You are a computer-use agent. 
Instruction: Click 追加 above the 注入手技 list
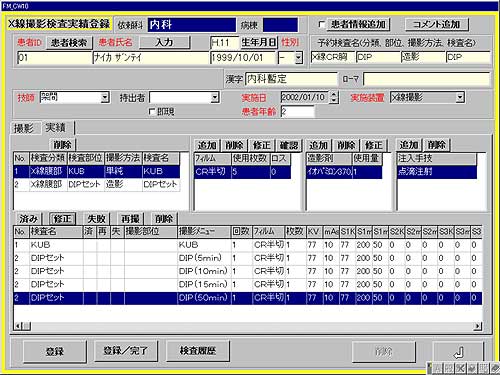coord(409,145)
